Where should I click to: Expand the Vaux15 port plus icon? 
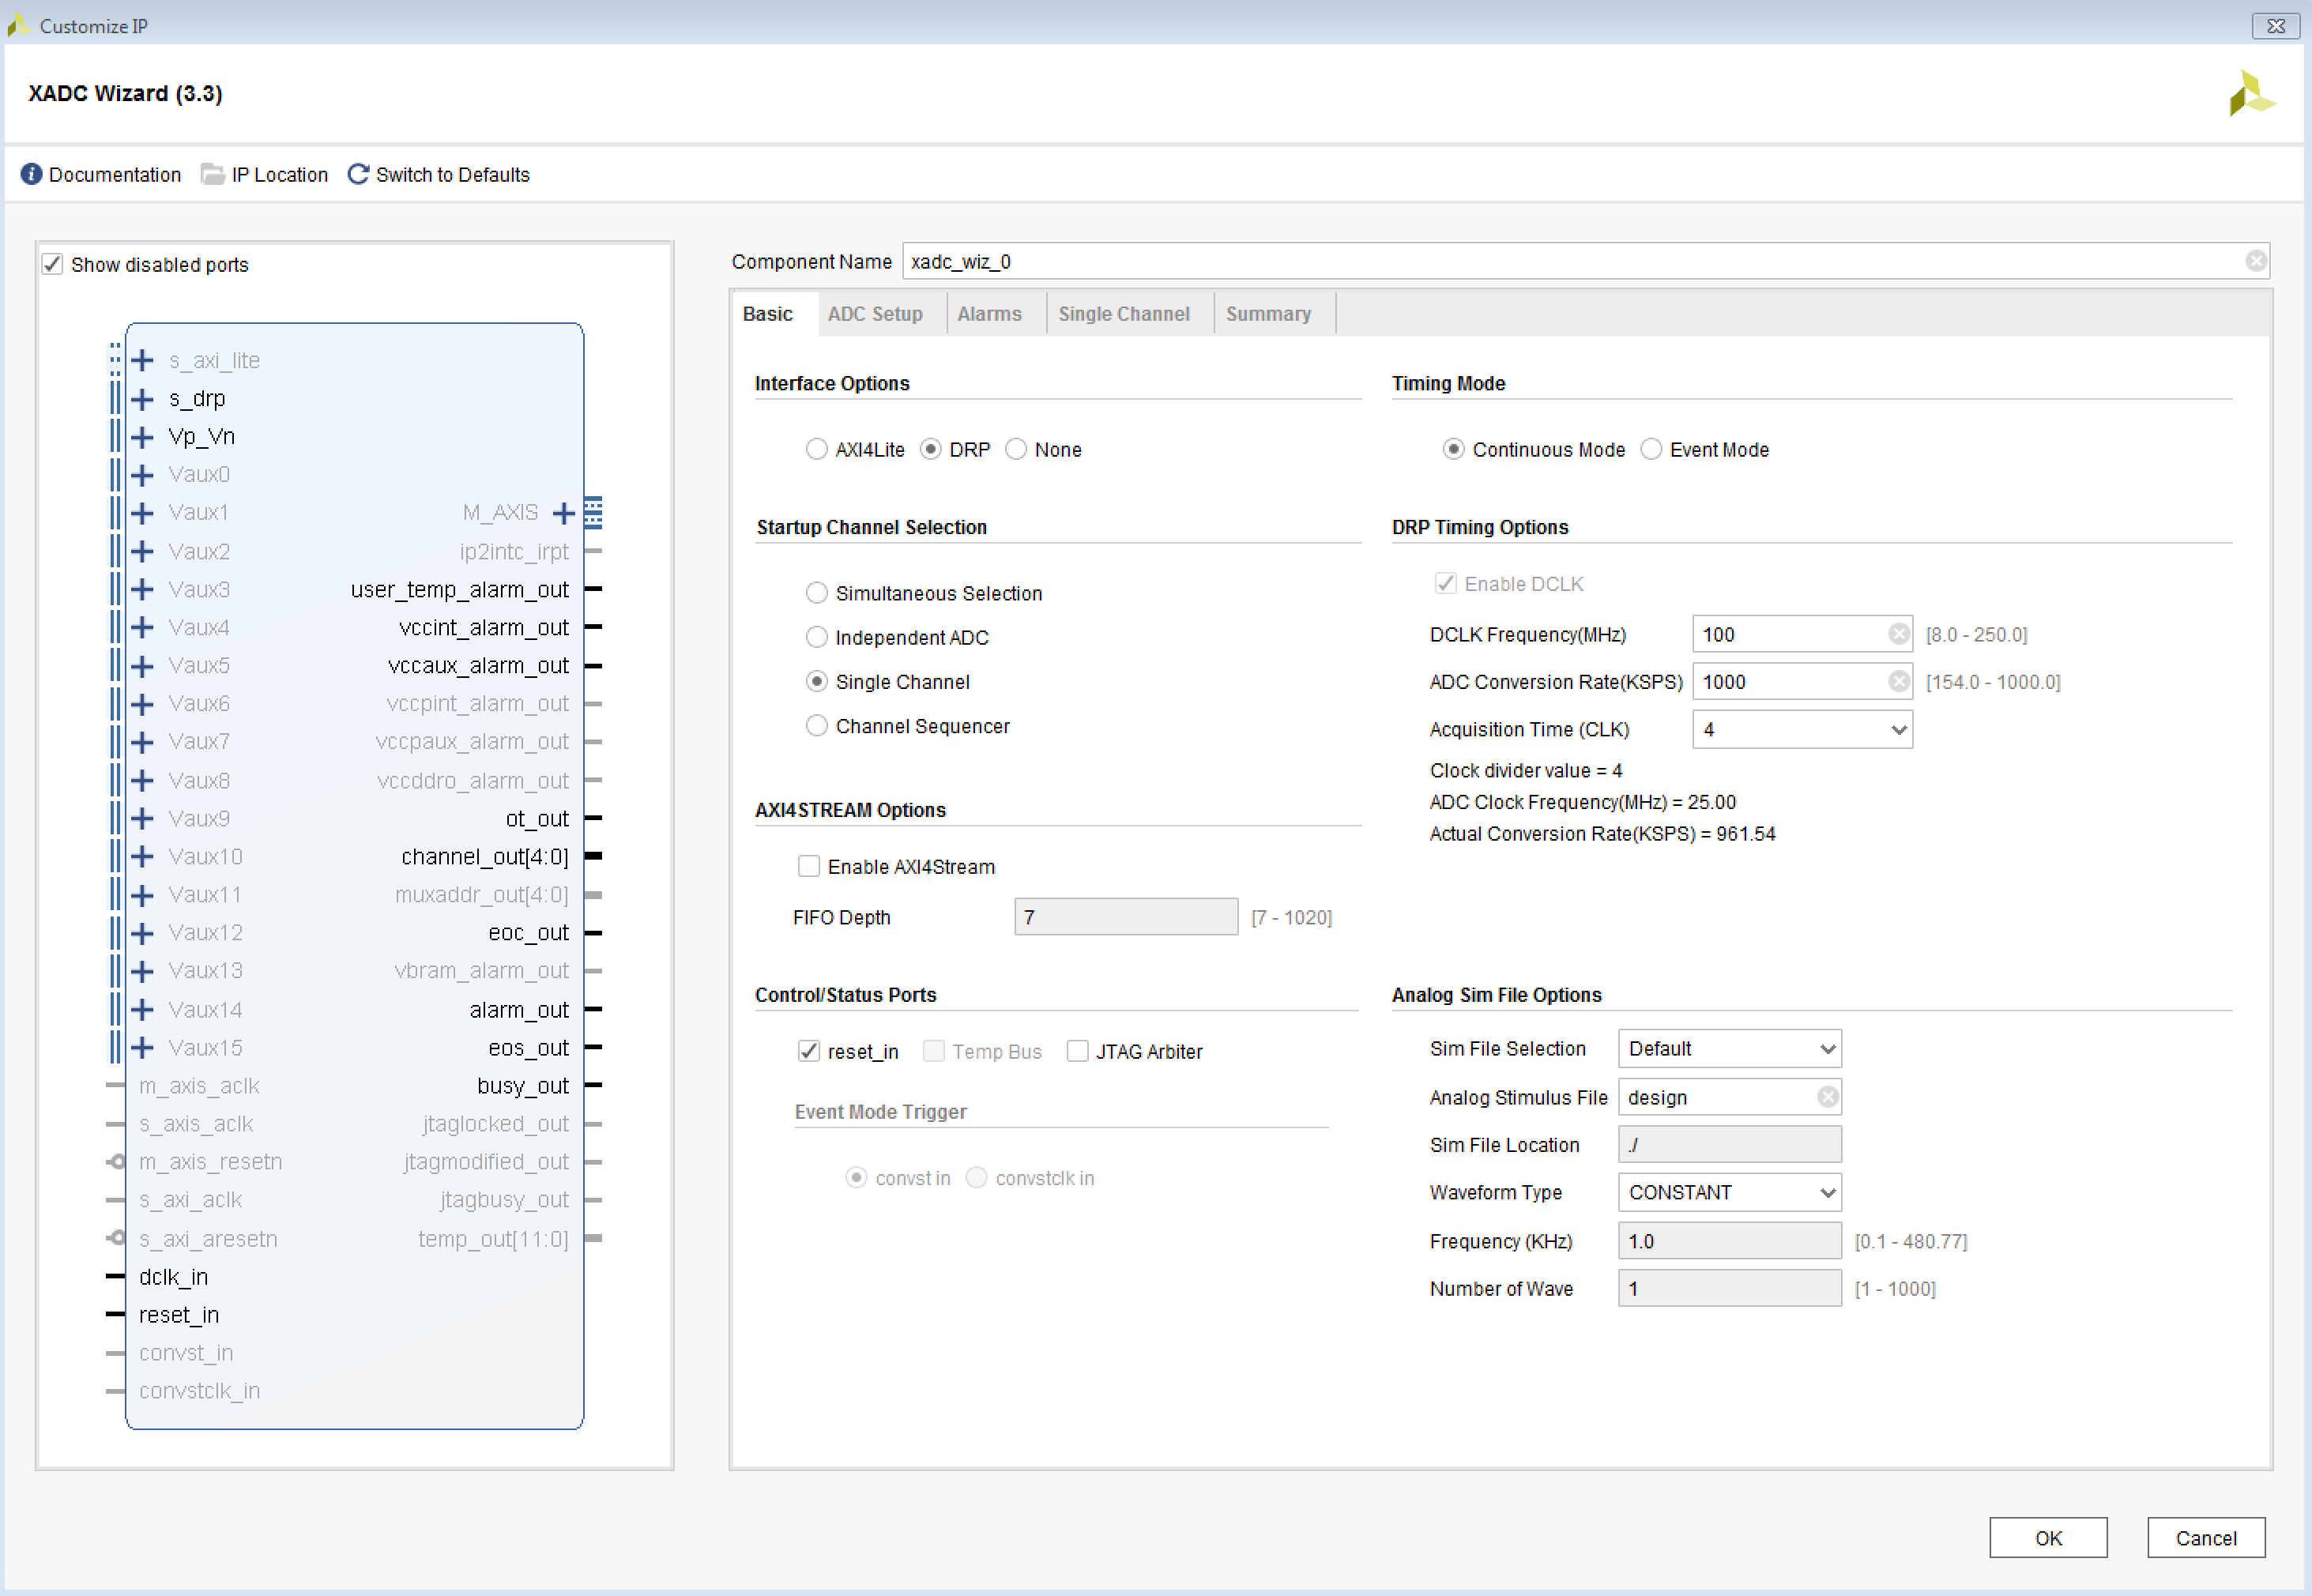(x=143, y=1047)
